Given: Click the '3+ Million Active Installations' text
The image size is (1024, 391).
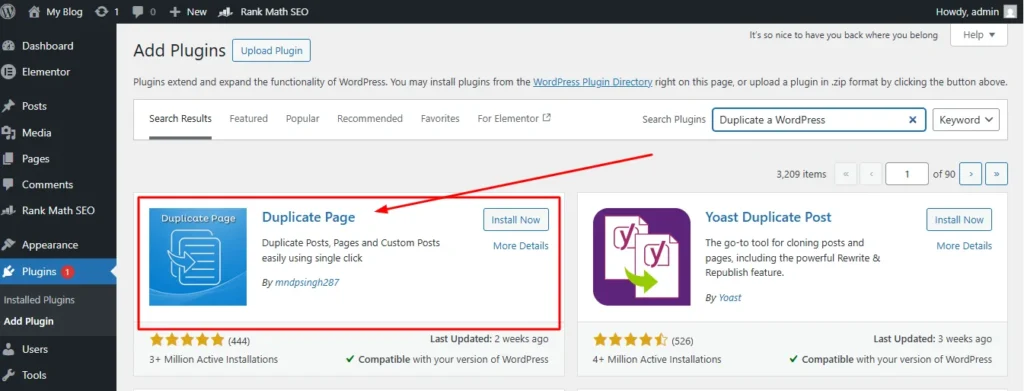Looking at the screenshot, I should pos(214,359).
